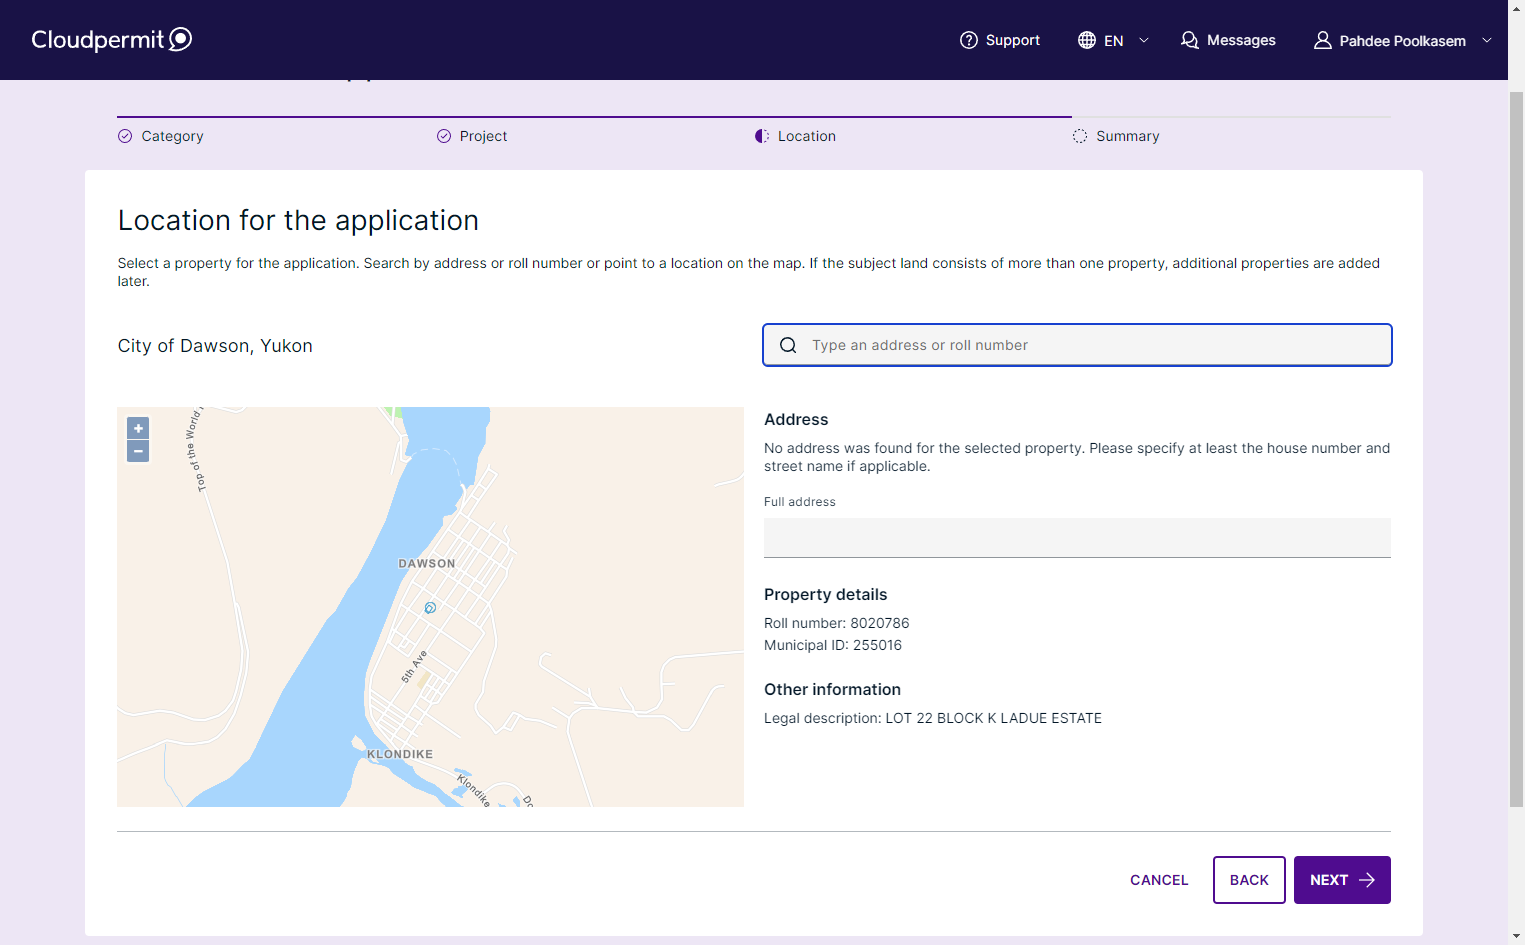Screen dimensions: 1525x945
Task: Click the search magnifier icon
Action: tap(788, 345)
